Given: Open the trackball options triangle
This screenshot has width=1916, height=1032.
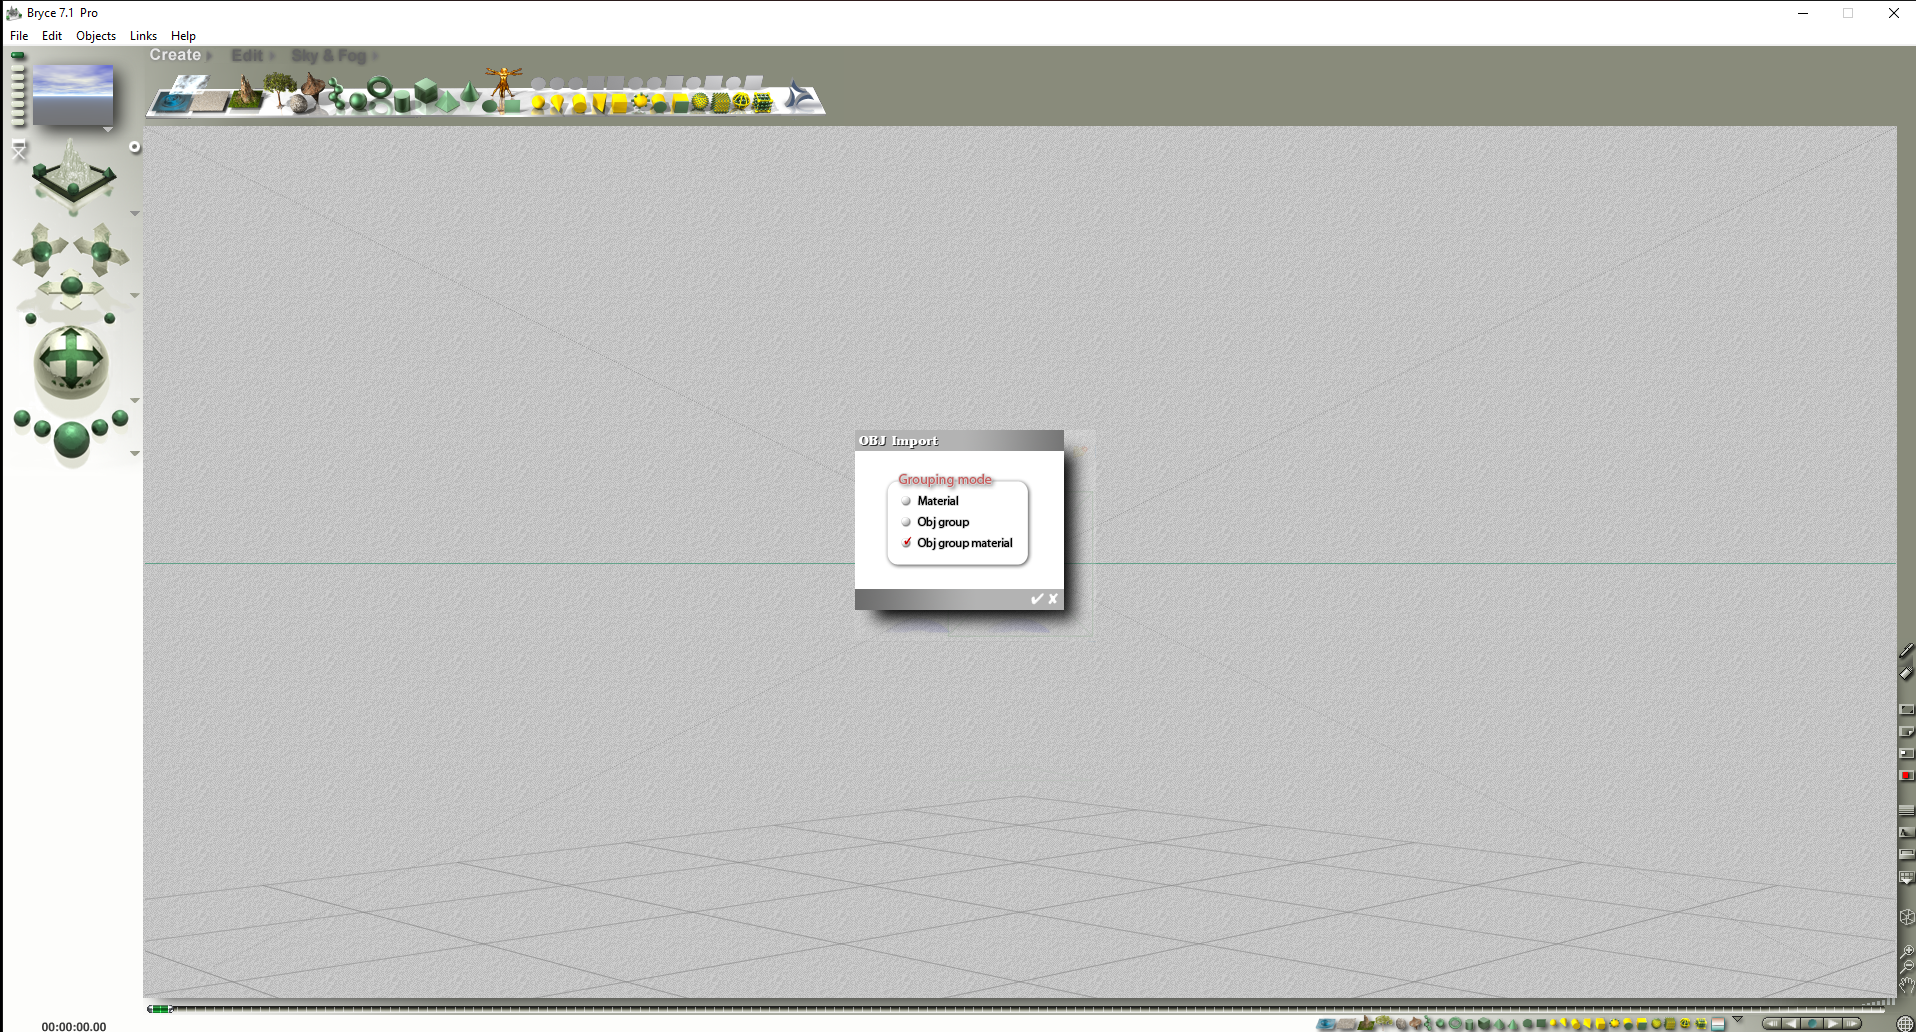Looking at the screenshot, I should click(x=134, y=401).
